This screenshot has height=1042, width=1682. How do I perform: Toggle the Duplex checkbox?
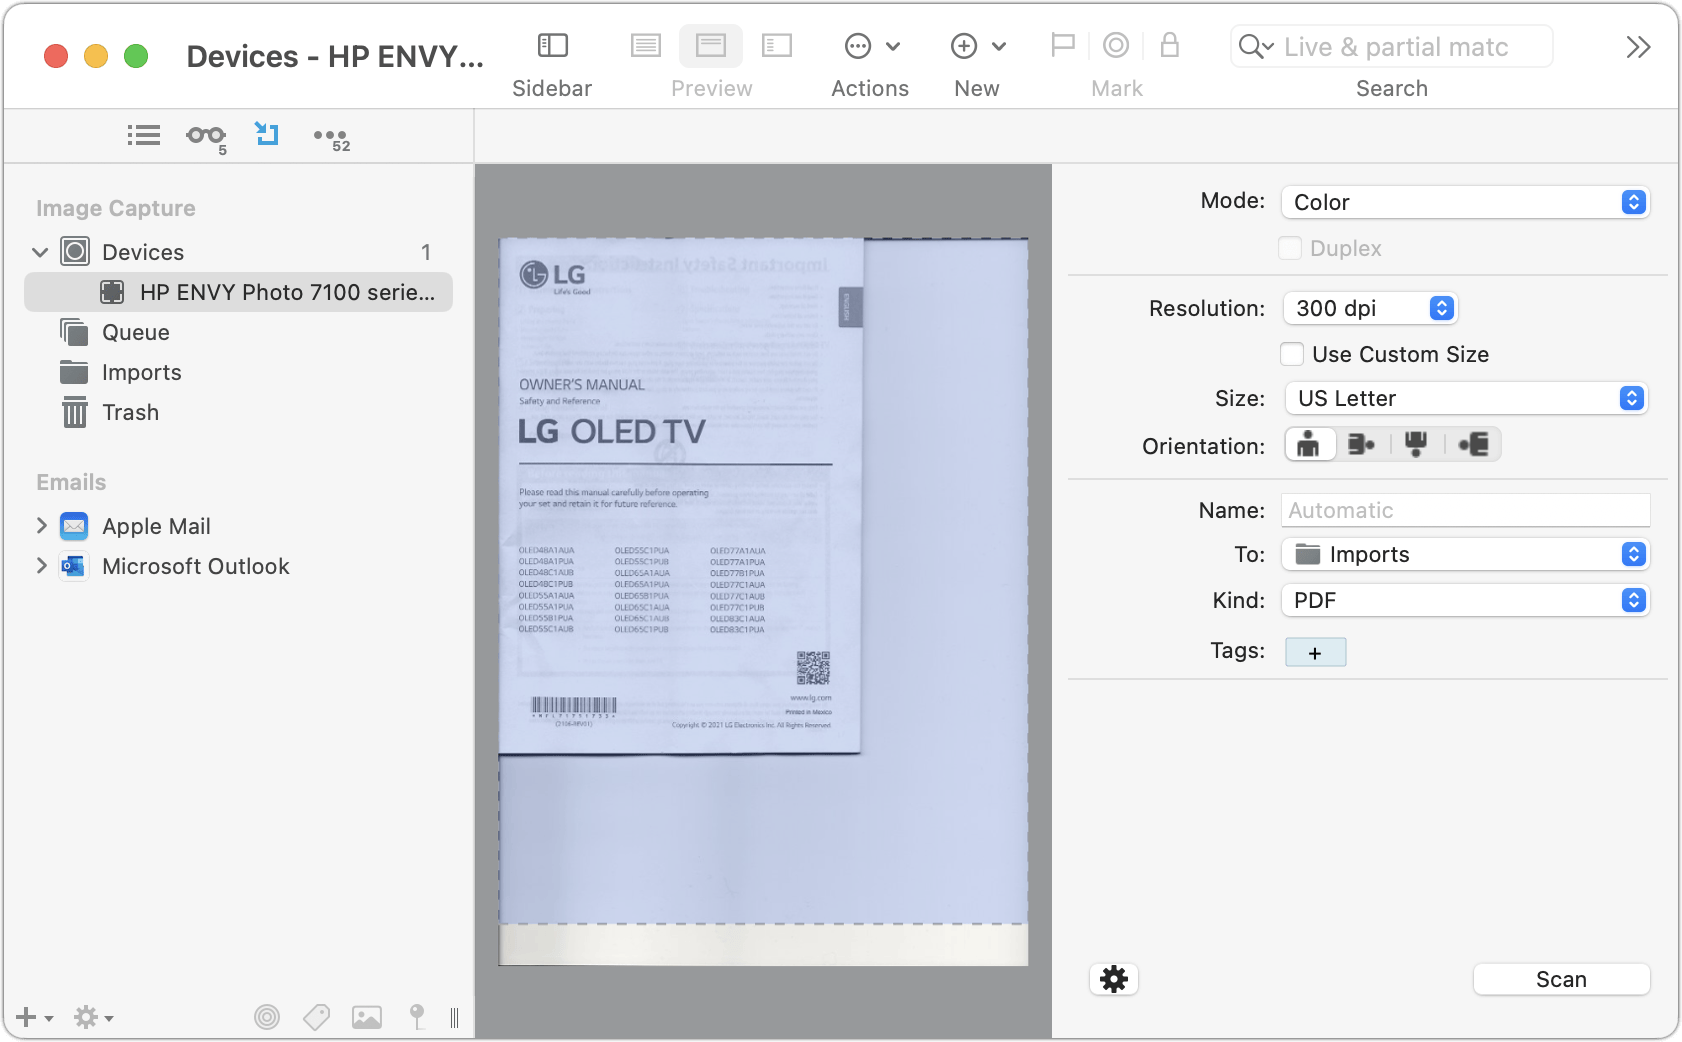(x=1290, y=248)
